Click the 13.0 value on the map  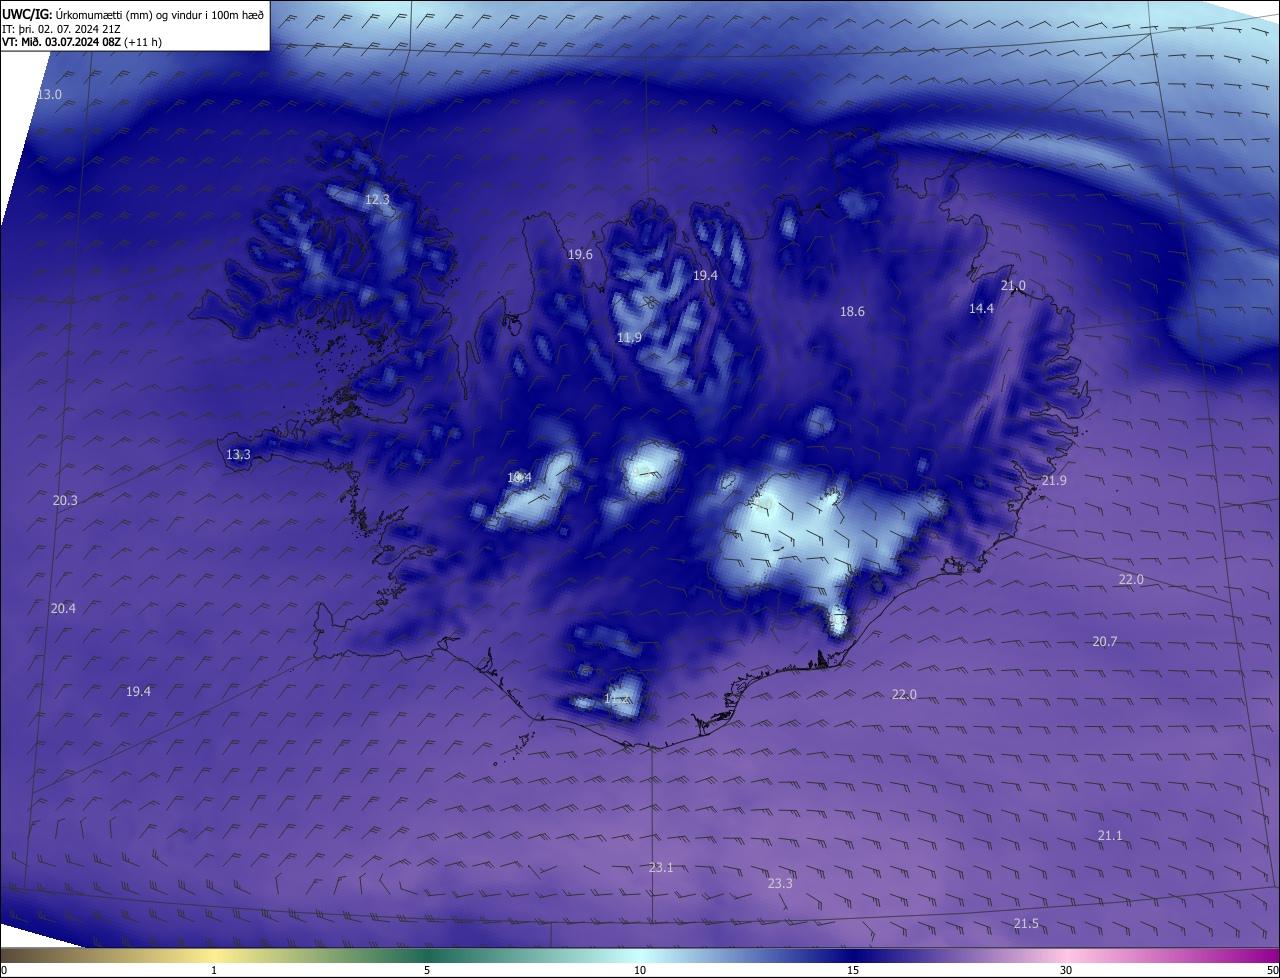49,94
